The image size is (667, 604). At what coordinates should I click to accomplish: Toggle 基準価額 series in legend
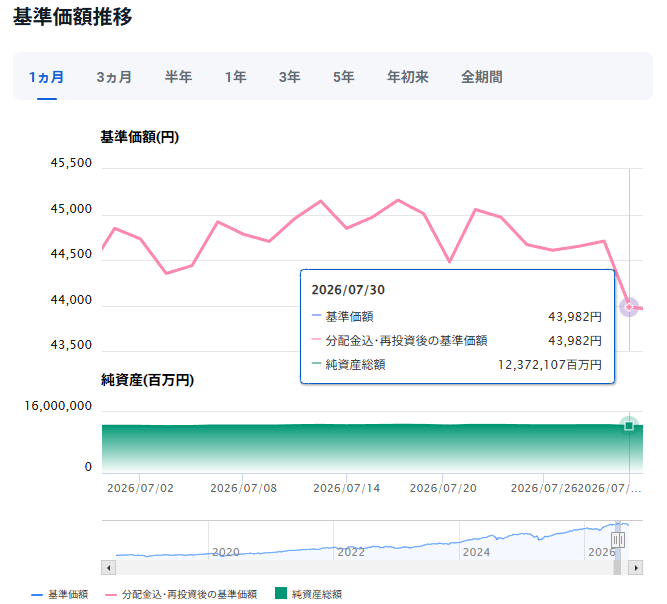click(60, 594)
